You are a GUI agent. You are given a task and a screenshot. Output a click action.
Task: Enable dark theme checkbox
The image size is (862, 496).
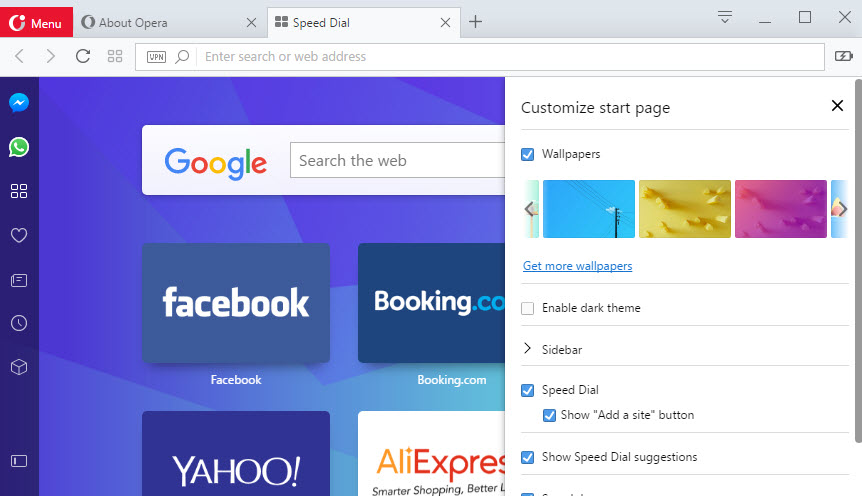[x=527, y=308]
